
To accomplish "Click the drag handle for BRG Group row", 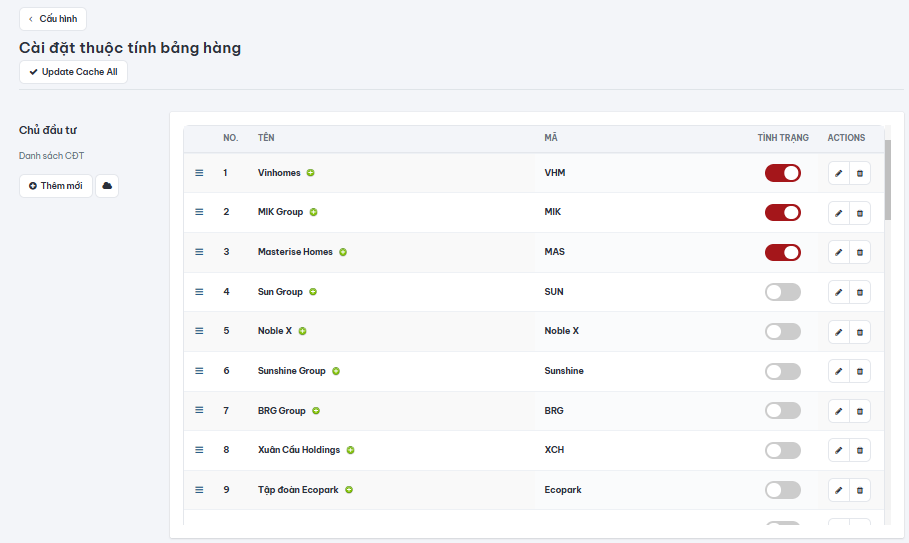I will coord(199,410).
